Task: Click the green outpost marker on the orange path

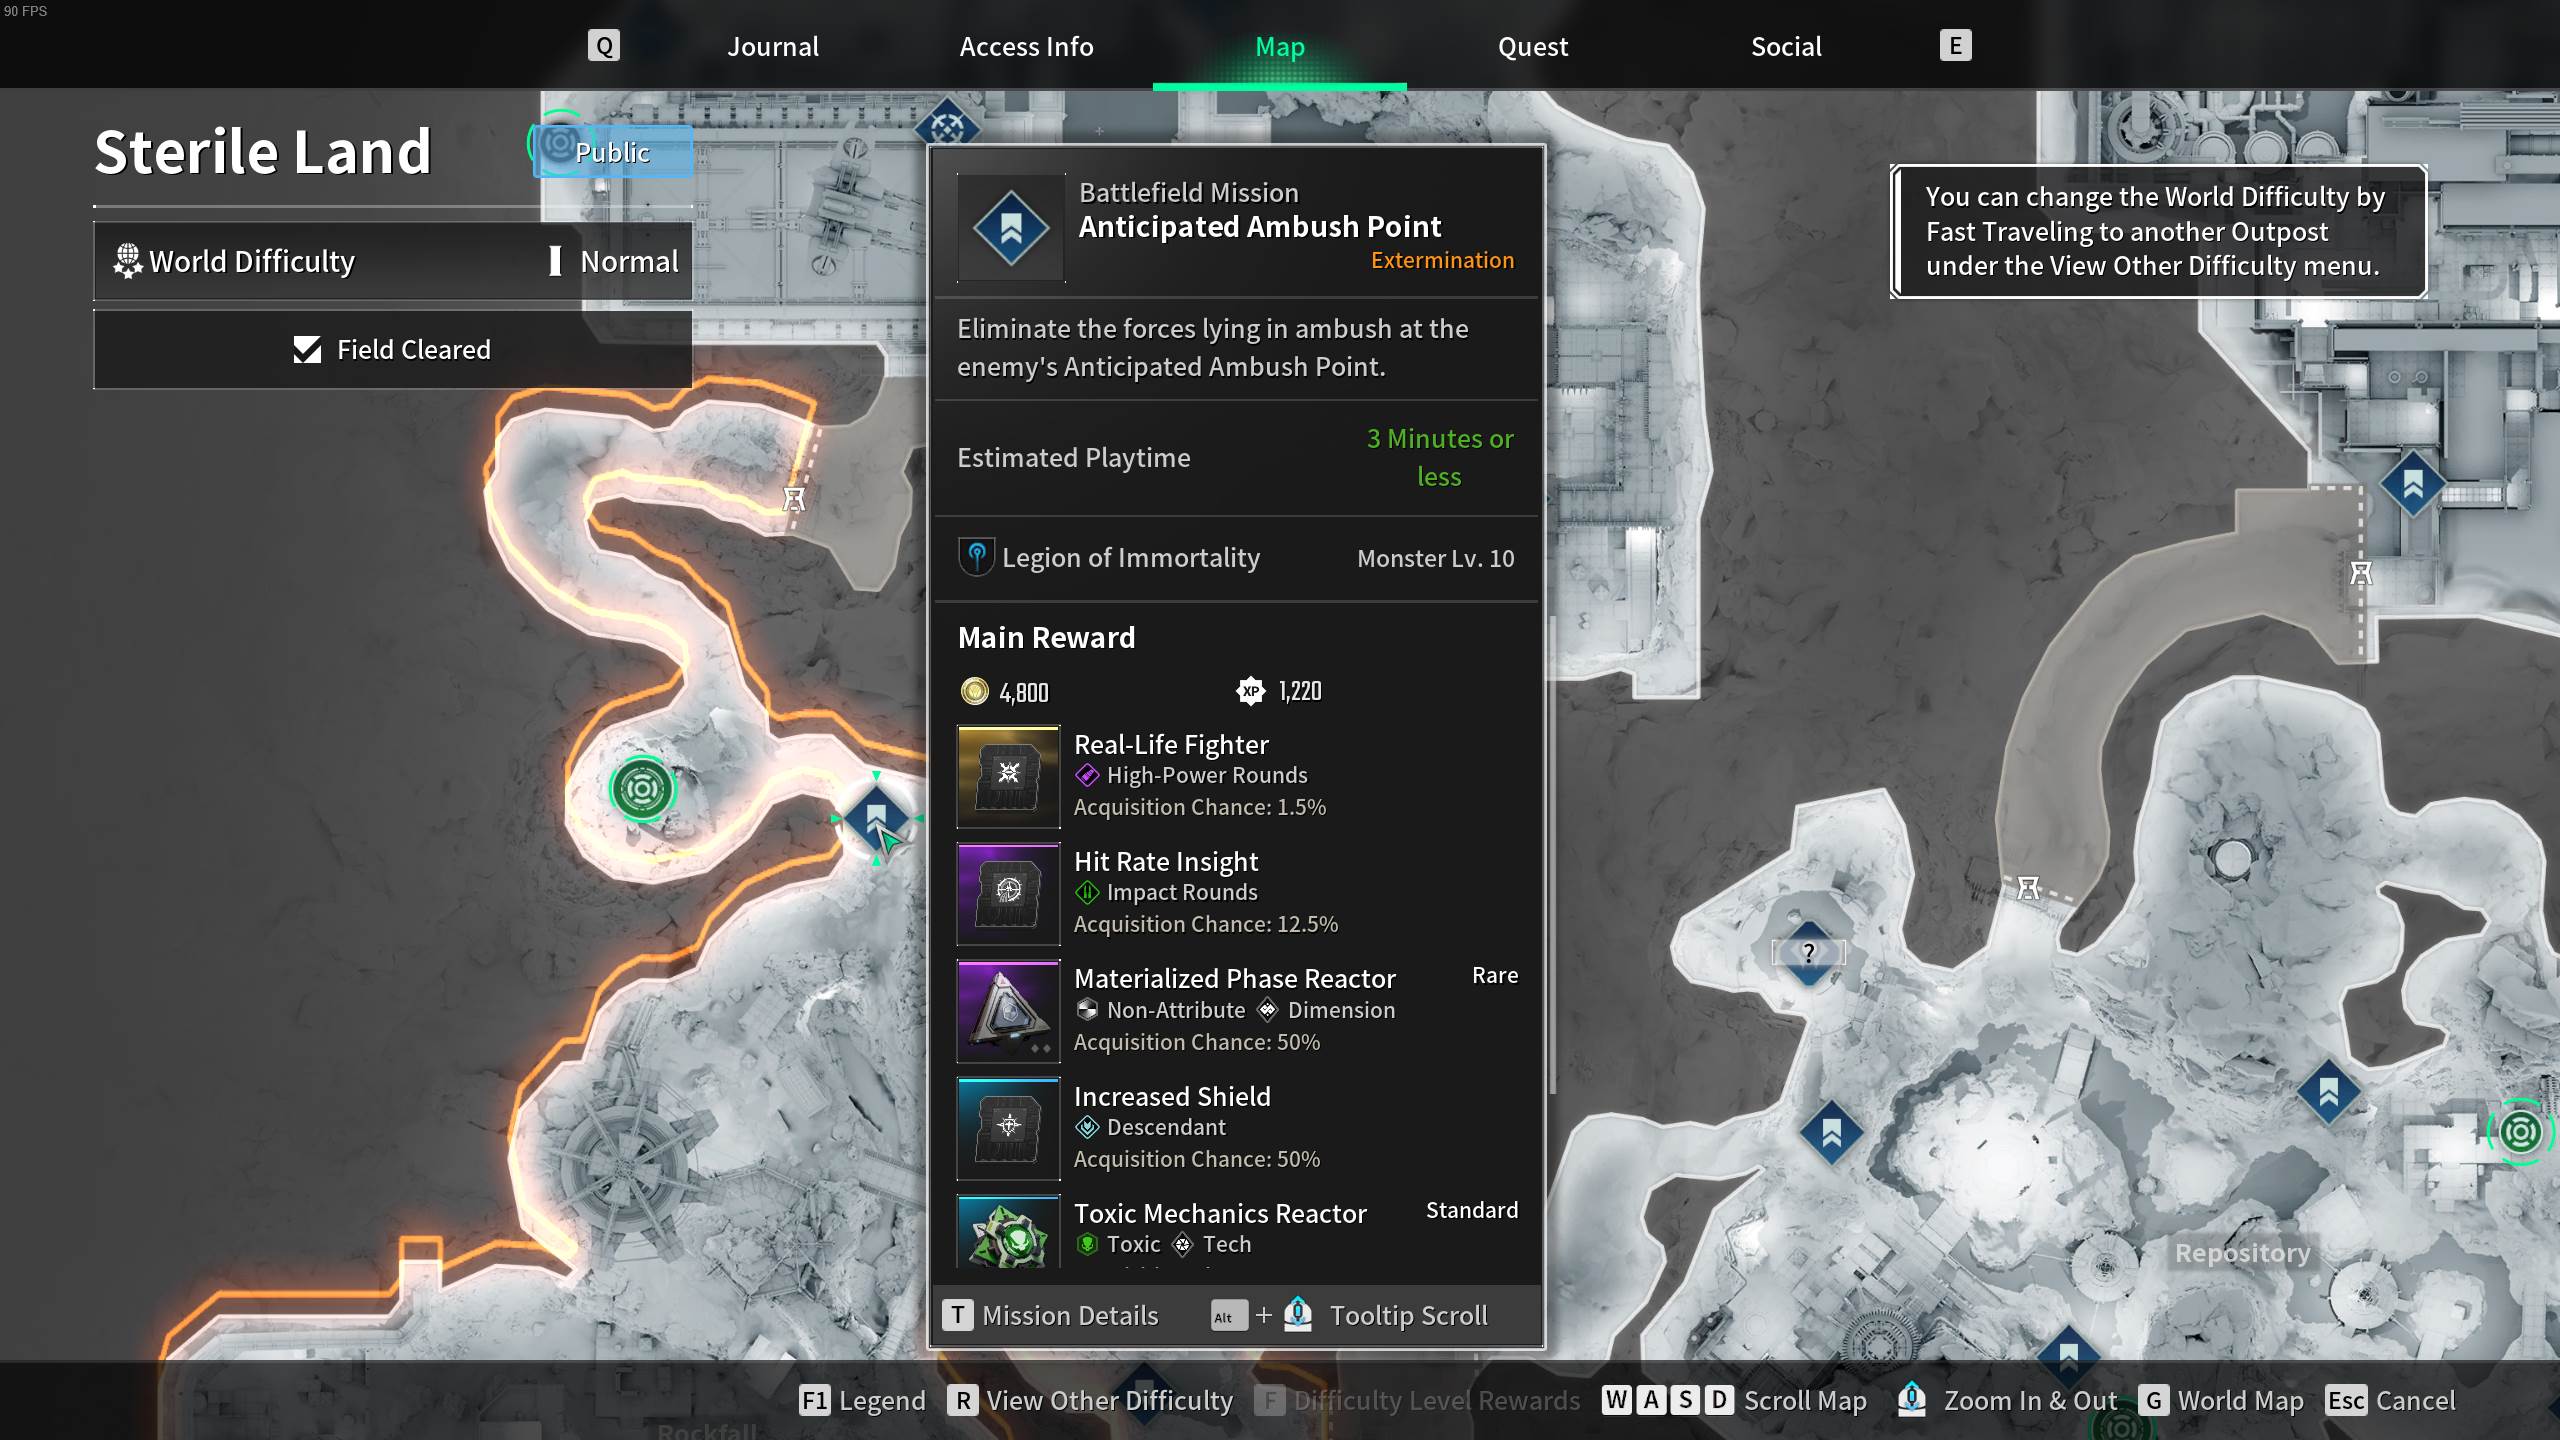Action: tap(642, 790)
